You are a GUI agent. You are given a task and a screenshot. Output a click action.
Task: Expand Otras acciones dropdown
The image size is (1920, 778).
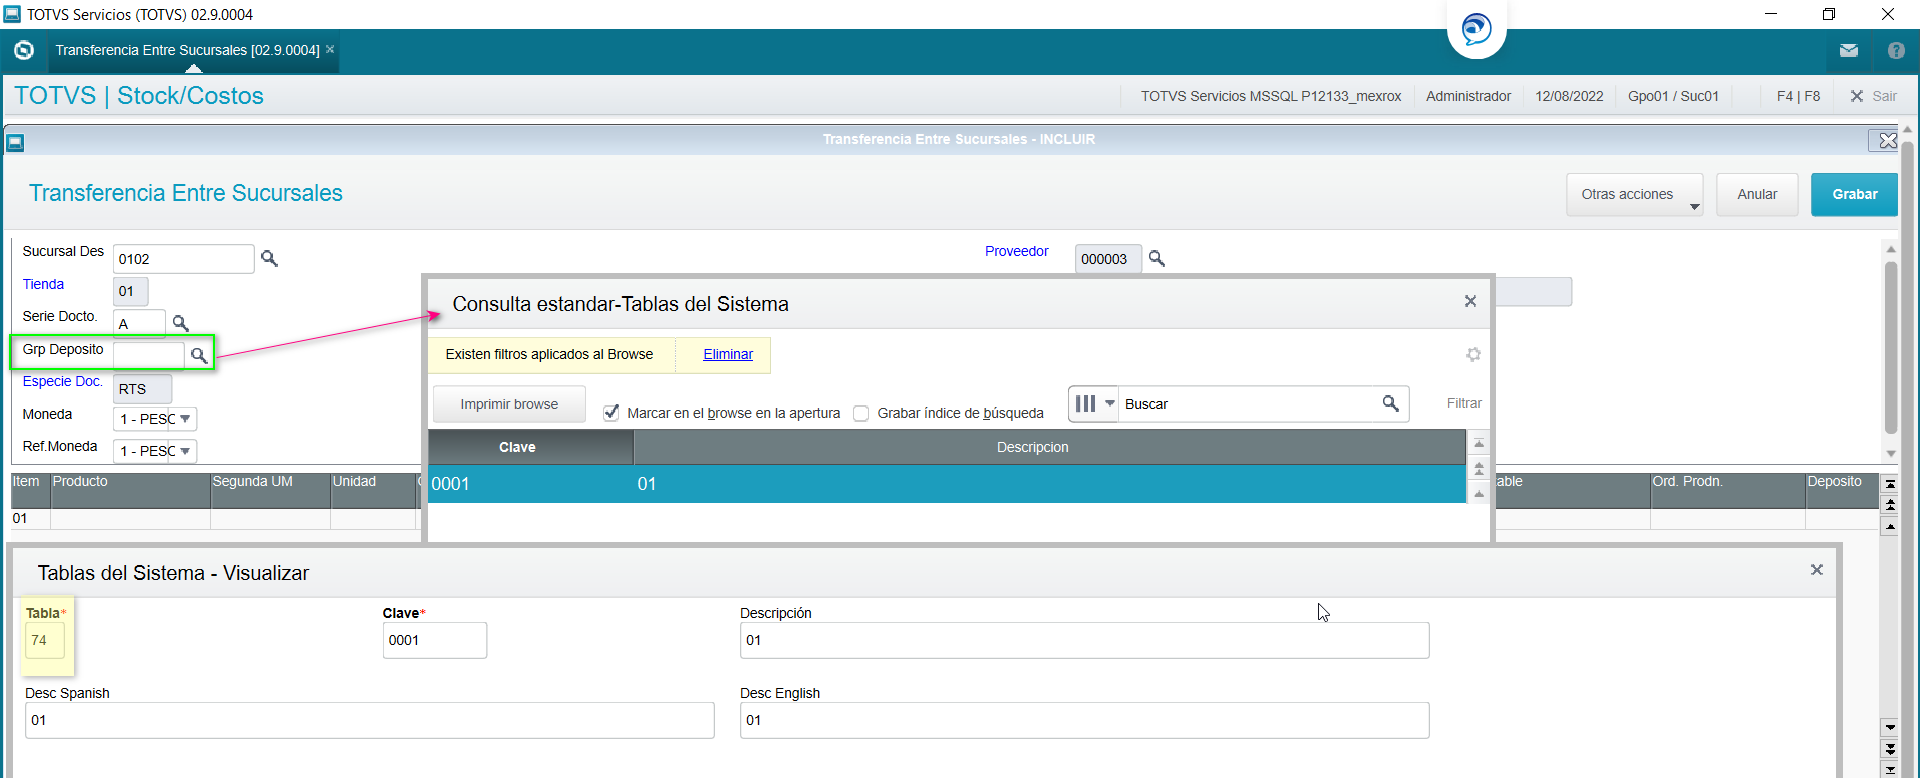[1634, 194]
